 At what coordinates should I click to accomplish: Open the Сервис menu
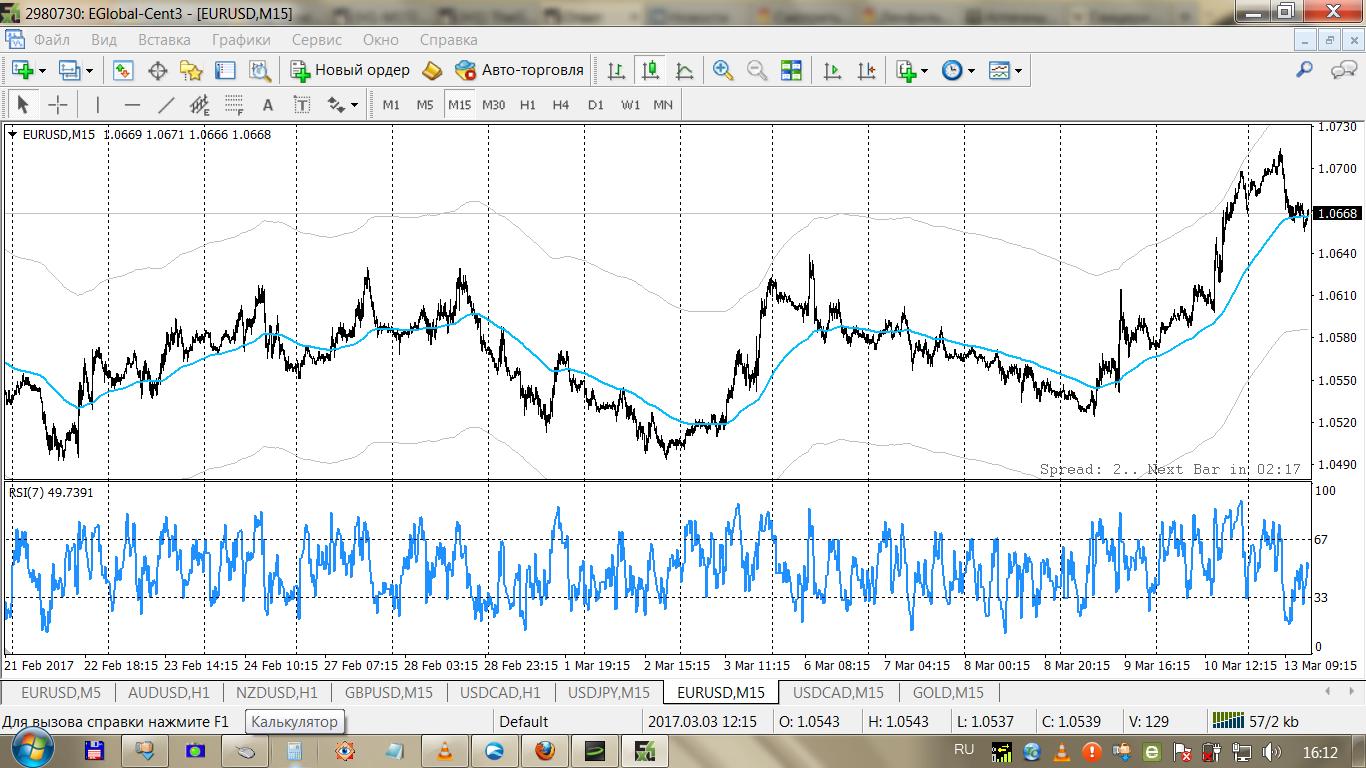tap(317, 40)
